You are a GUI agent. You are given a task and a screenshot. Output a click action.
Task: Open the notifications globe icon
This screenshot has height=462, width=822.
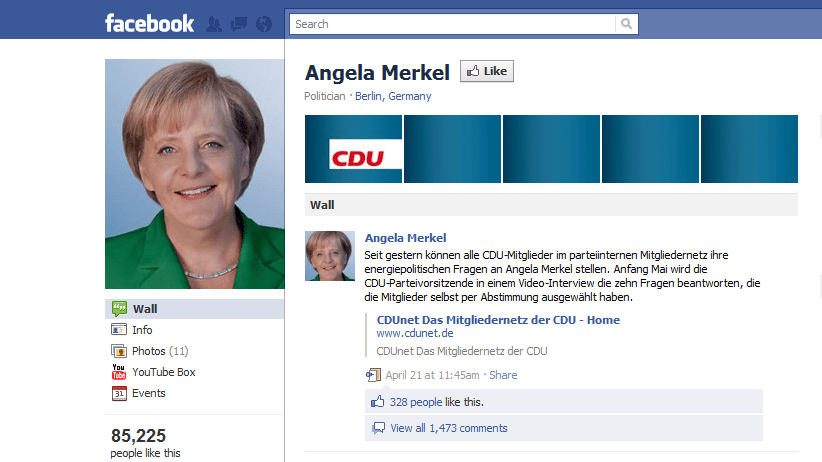[x=264, y=24]
